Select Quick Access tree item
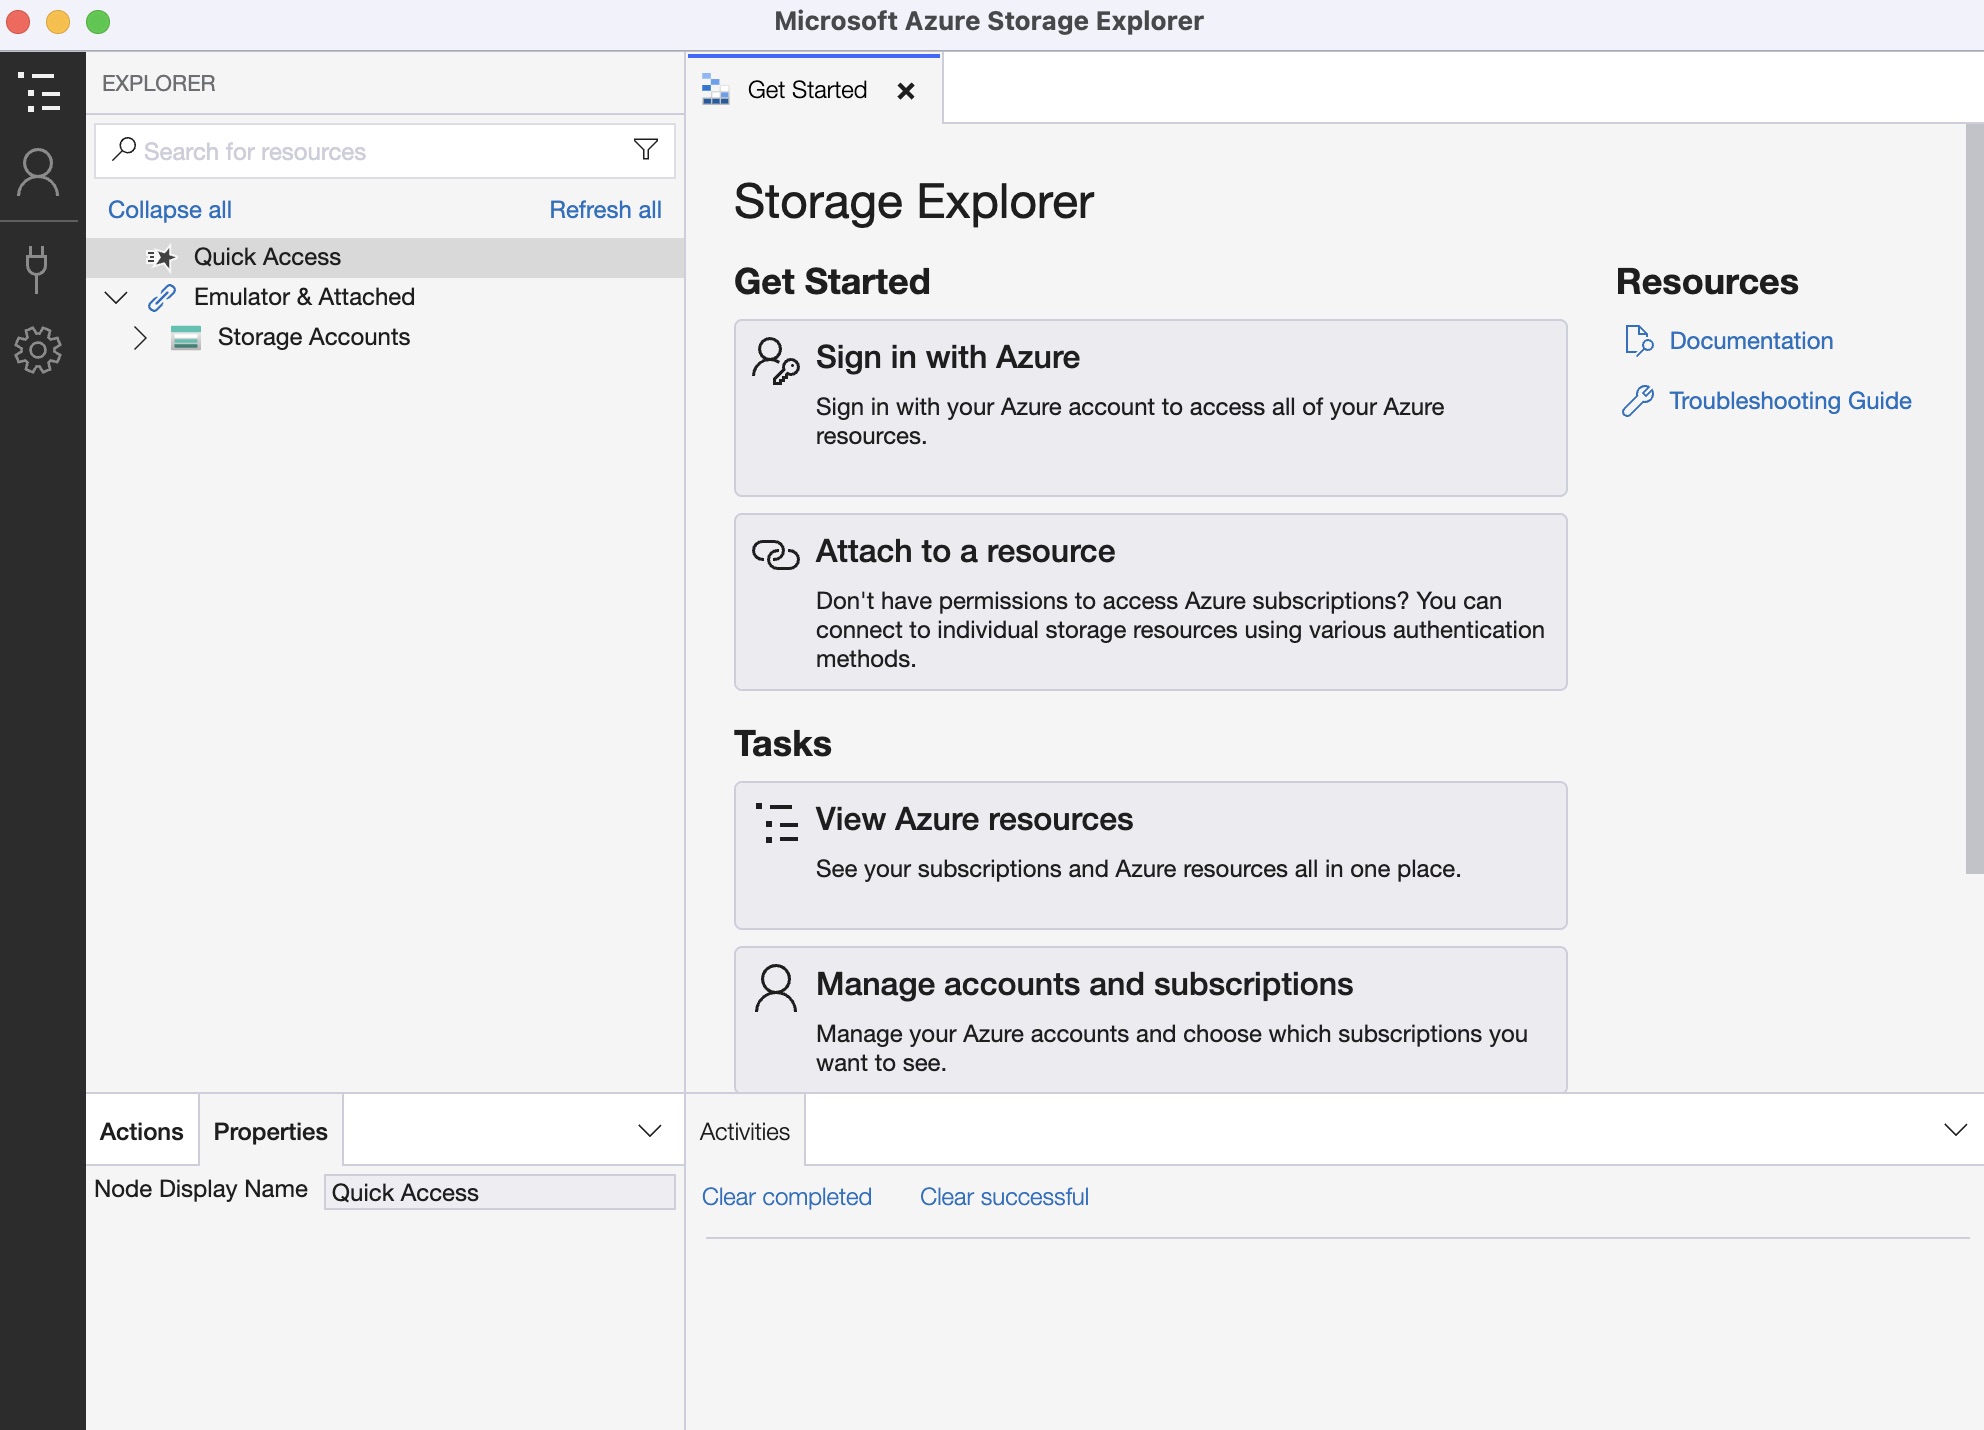This screenshot has width=1984, height=1430. coord(385,257)
